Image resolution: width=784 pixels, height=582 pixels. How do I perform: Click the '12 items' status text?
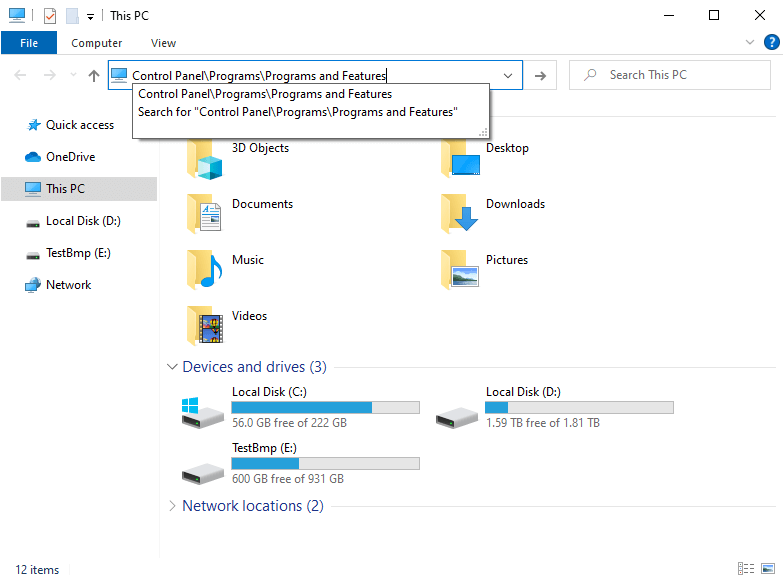37,570
